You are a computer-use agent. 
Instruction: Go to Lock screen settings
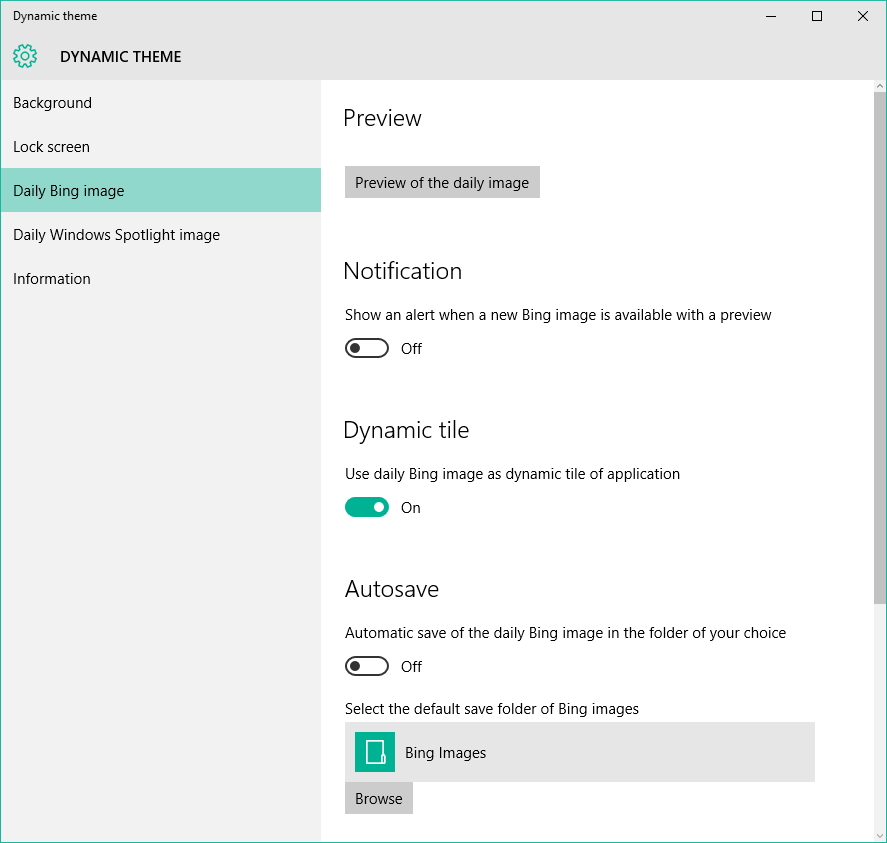point(161,147)
